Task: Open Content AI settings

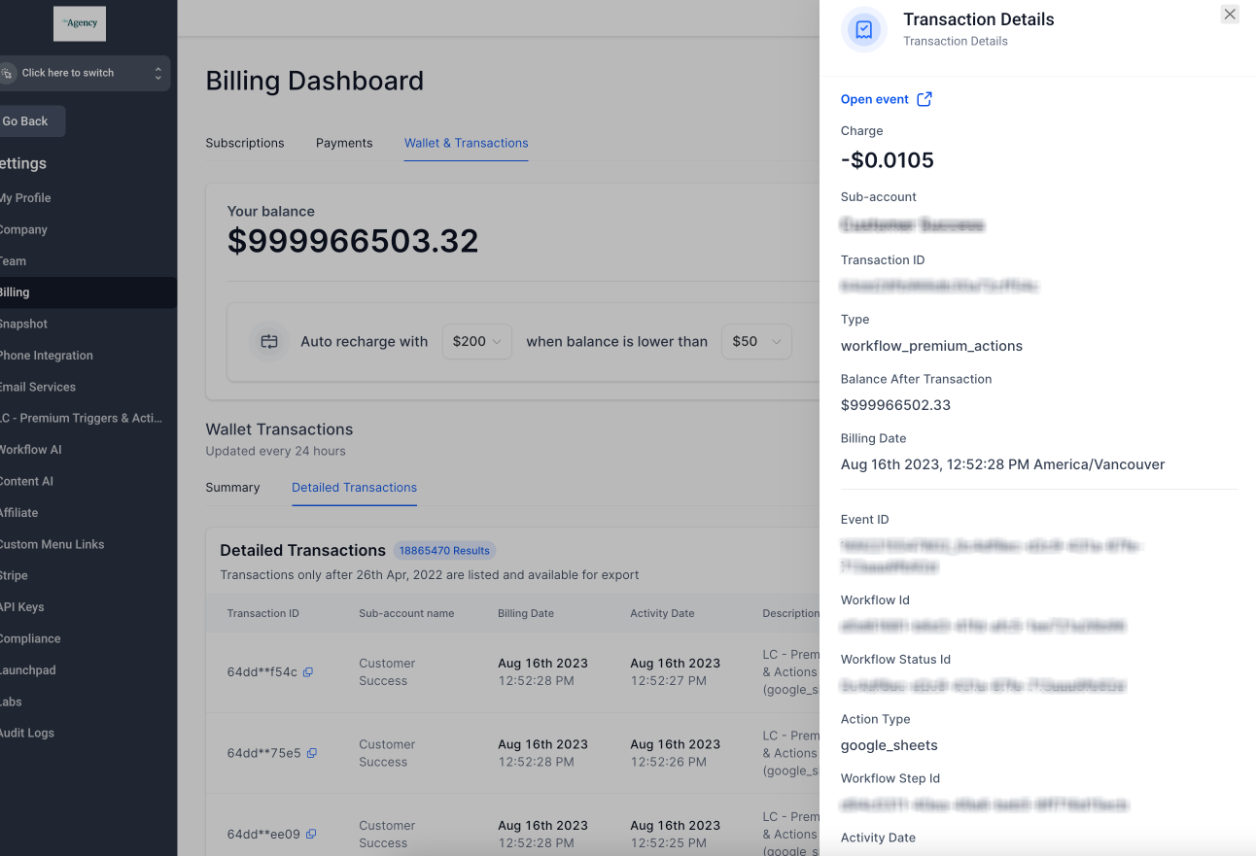Action: tap(27, 481)
